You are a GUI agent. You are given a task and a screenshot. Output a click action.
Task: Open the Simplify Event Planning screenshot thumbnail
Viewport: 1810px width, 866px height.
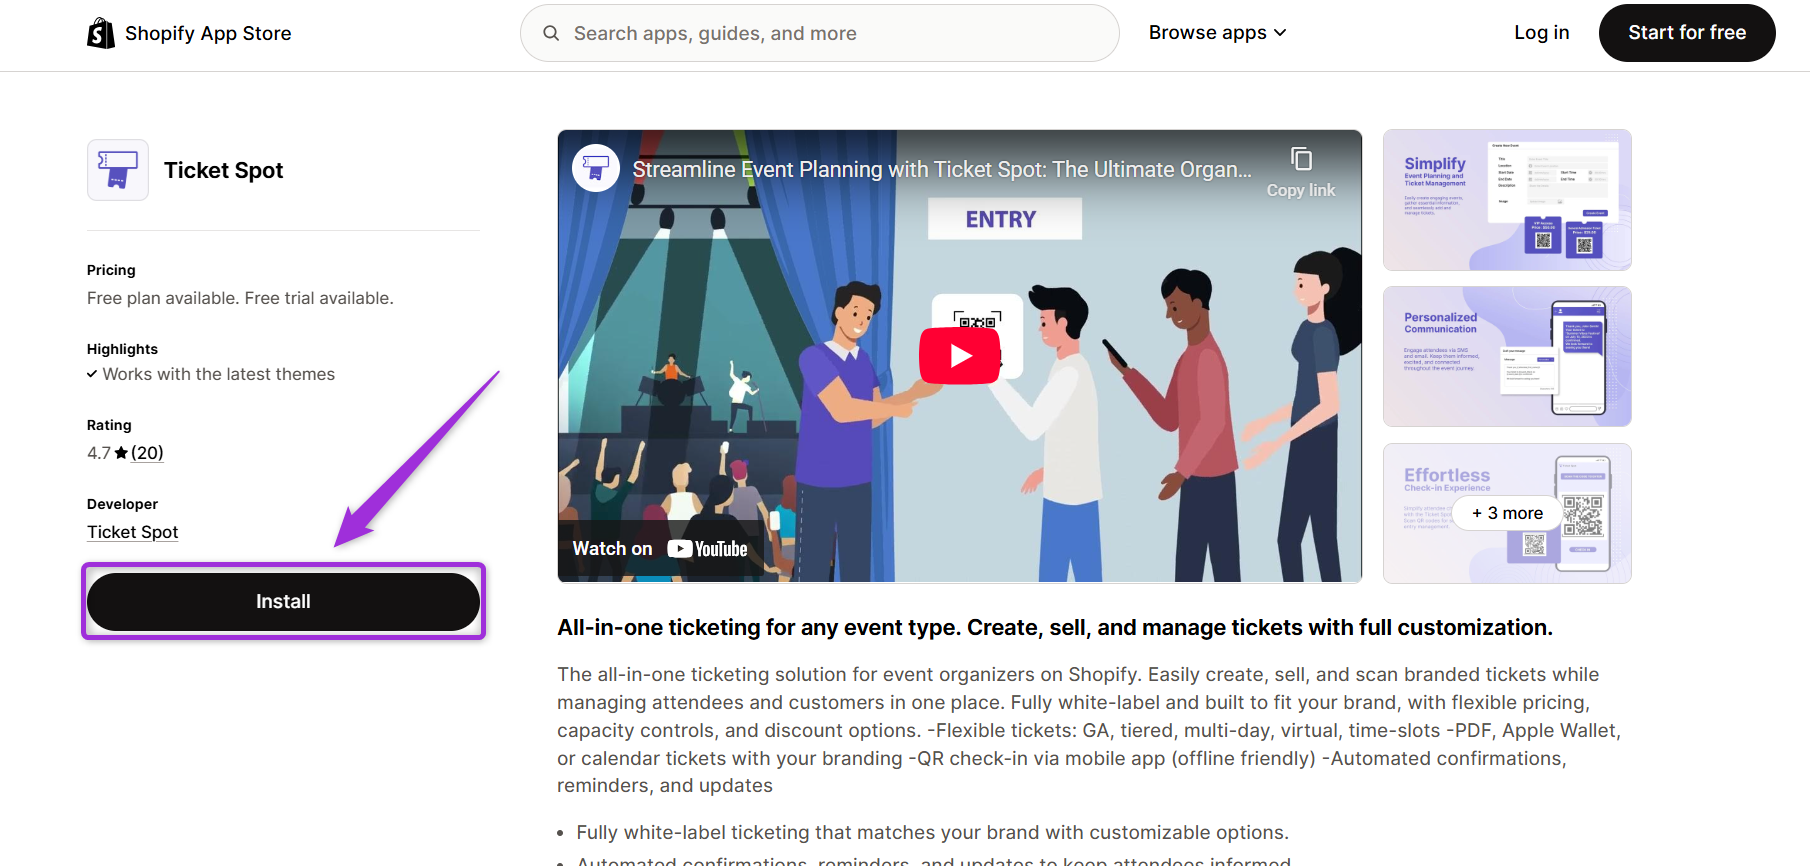[x=1507, y=200]
